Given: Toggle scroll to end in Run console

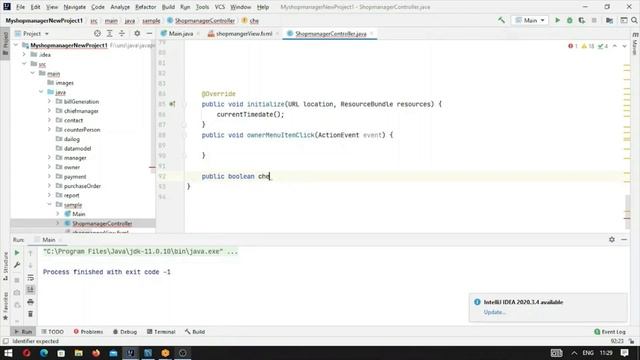Looking at the screenshot, I should click(x=31, y=290).
